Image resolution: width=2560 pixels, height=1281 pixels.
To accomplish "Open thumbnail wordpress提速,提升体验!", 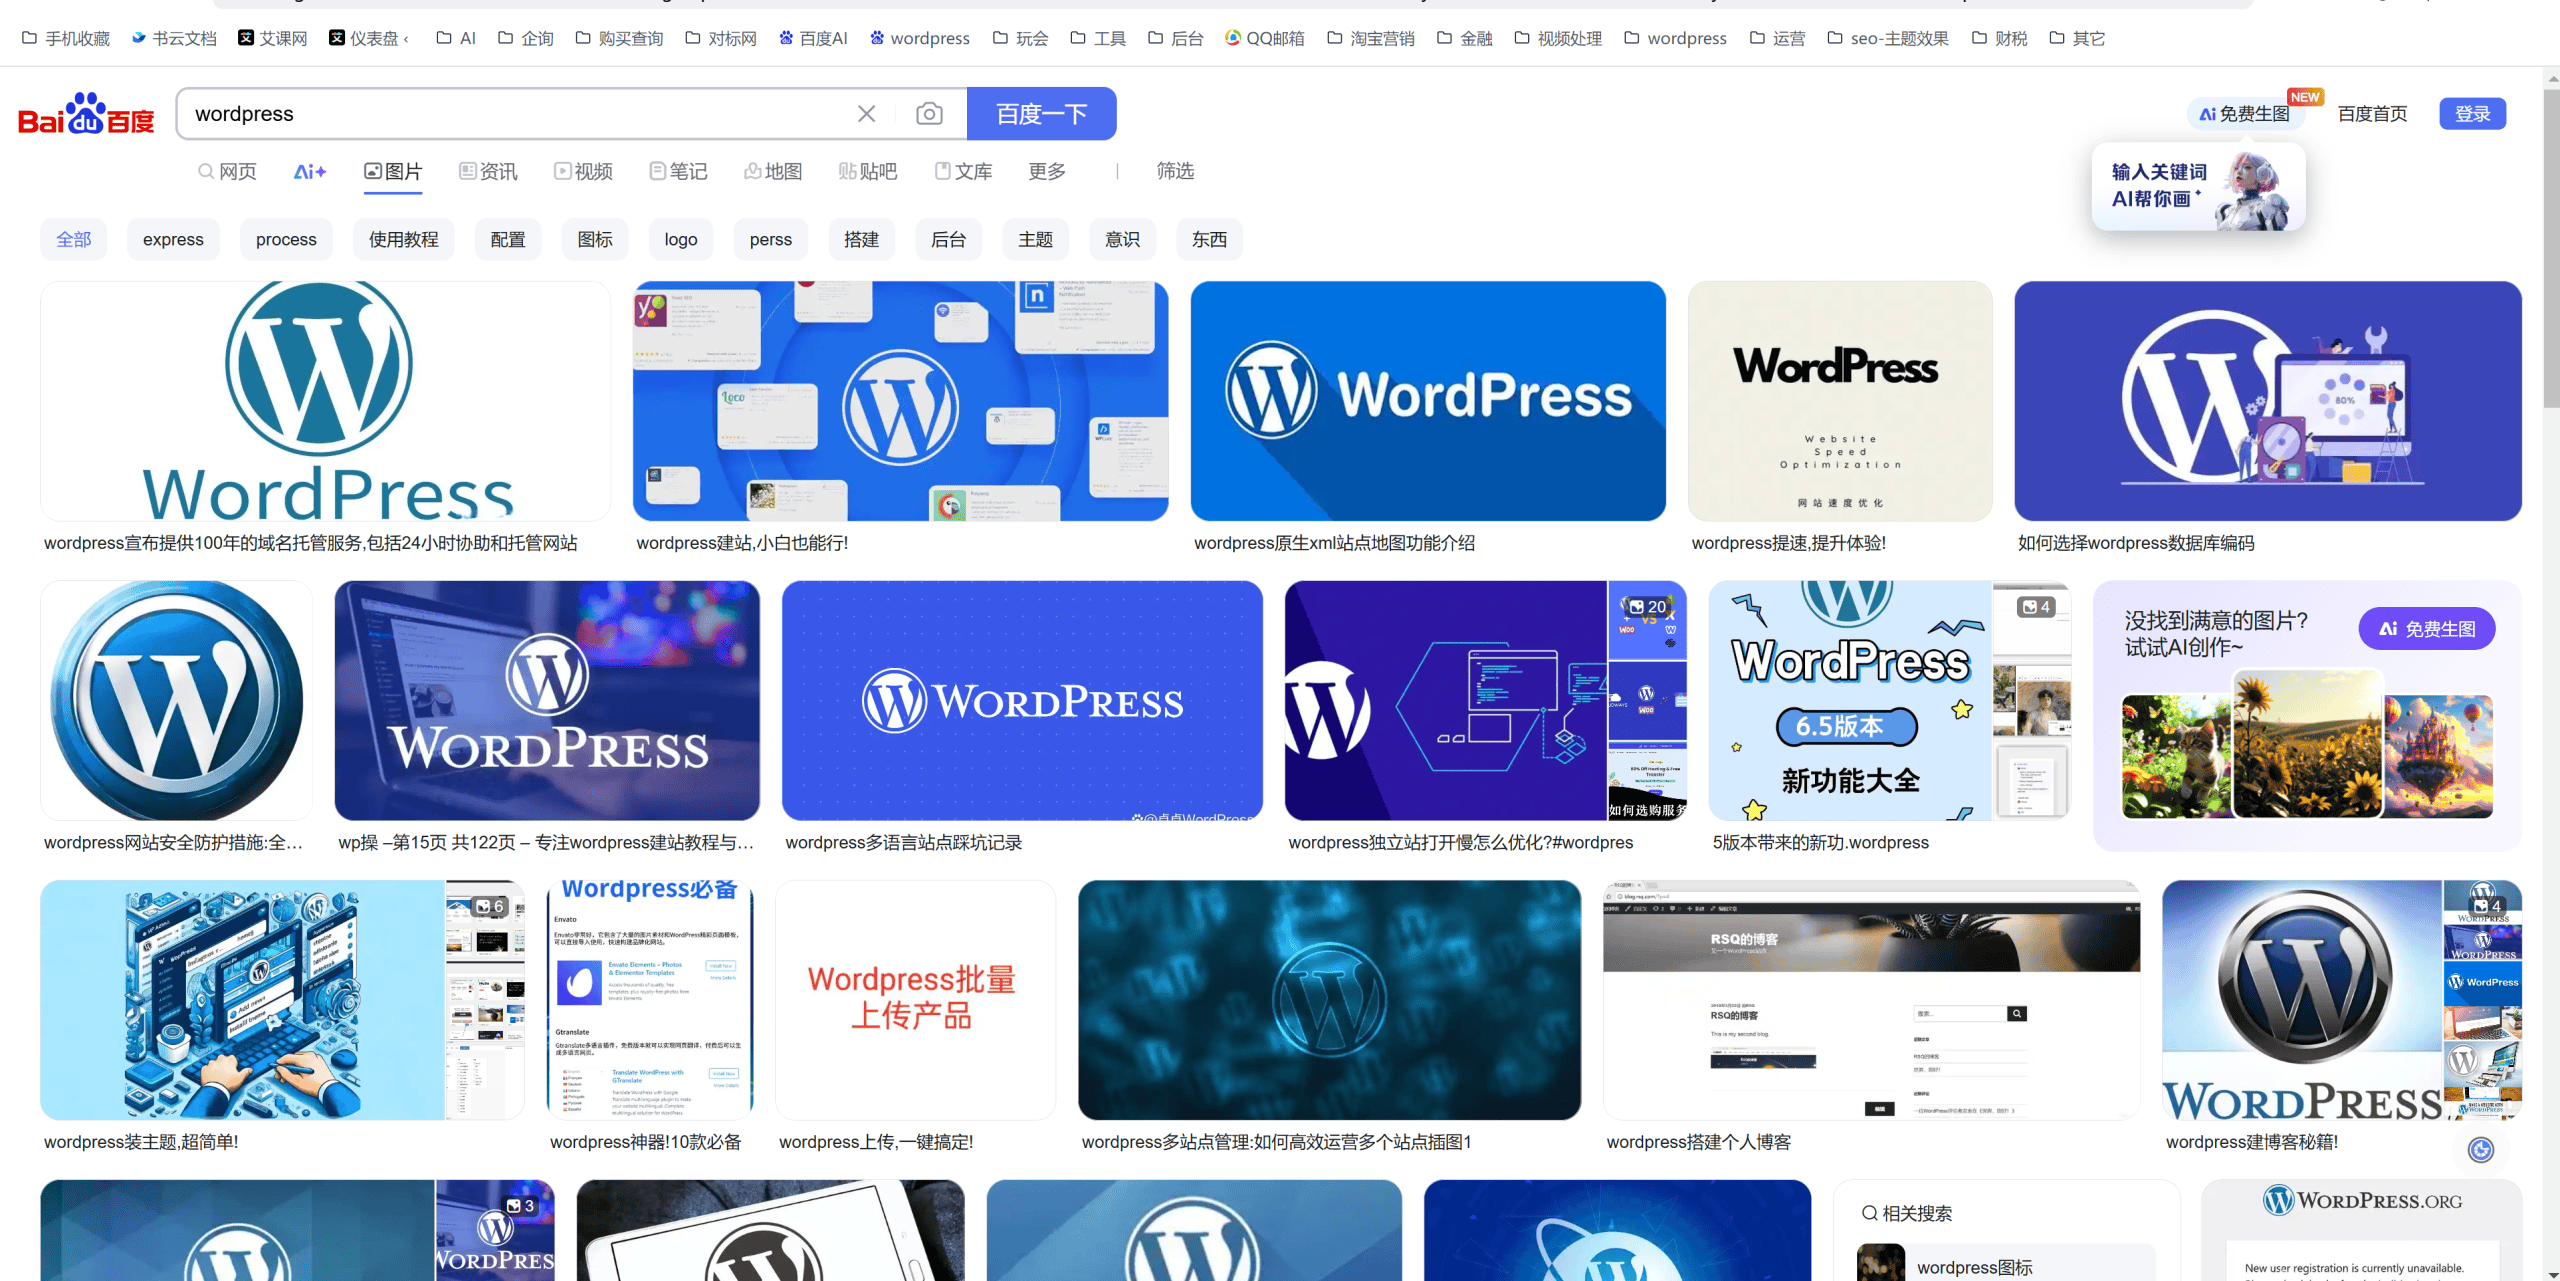I will [x=1840, y=401].
